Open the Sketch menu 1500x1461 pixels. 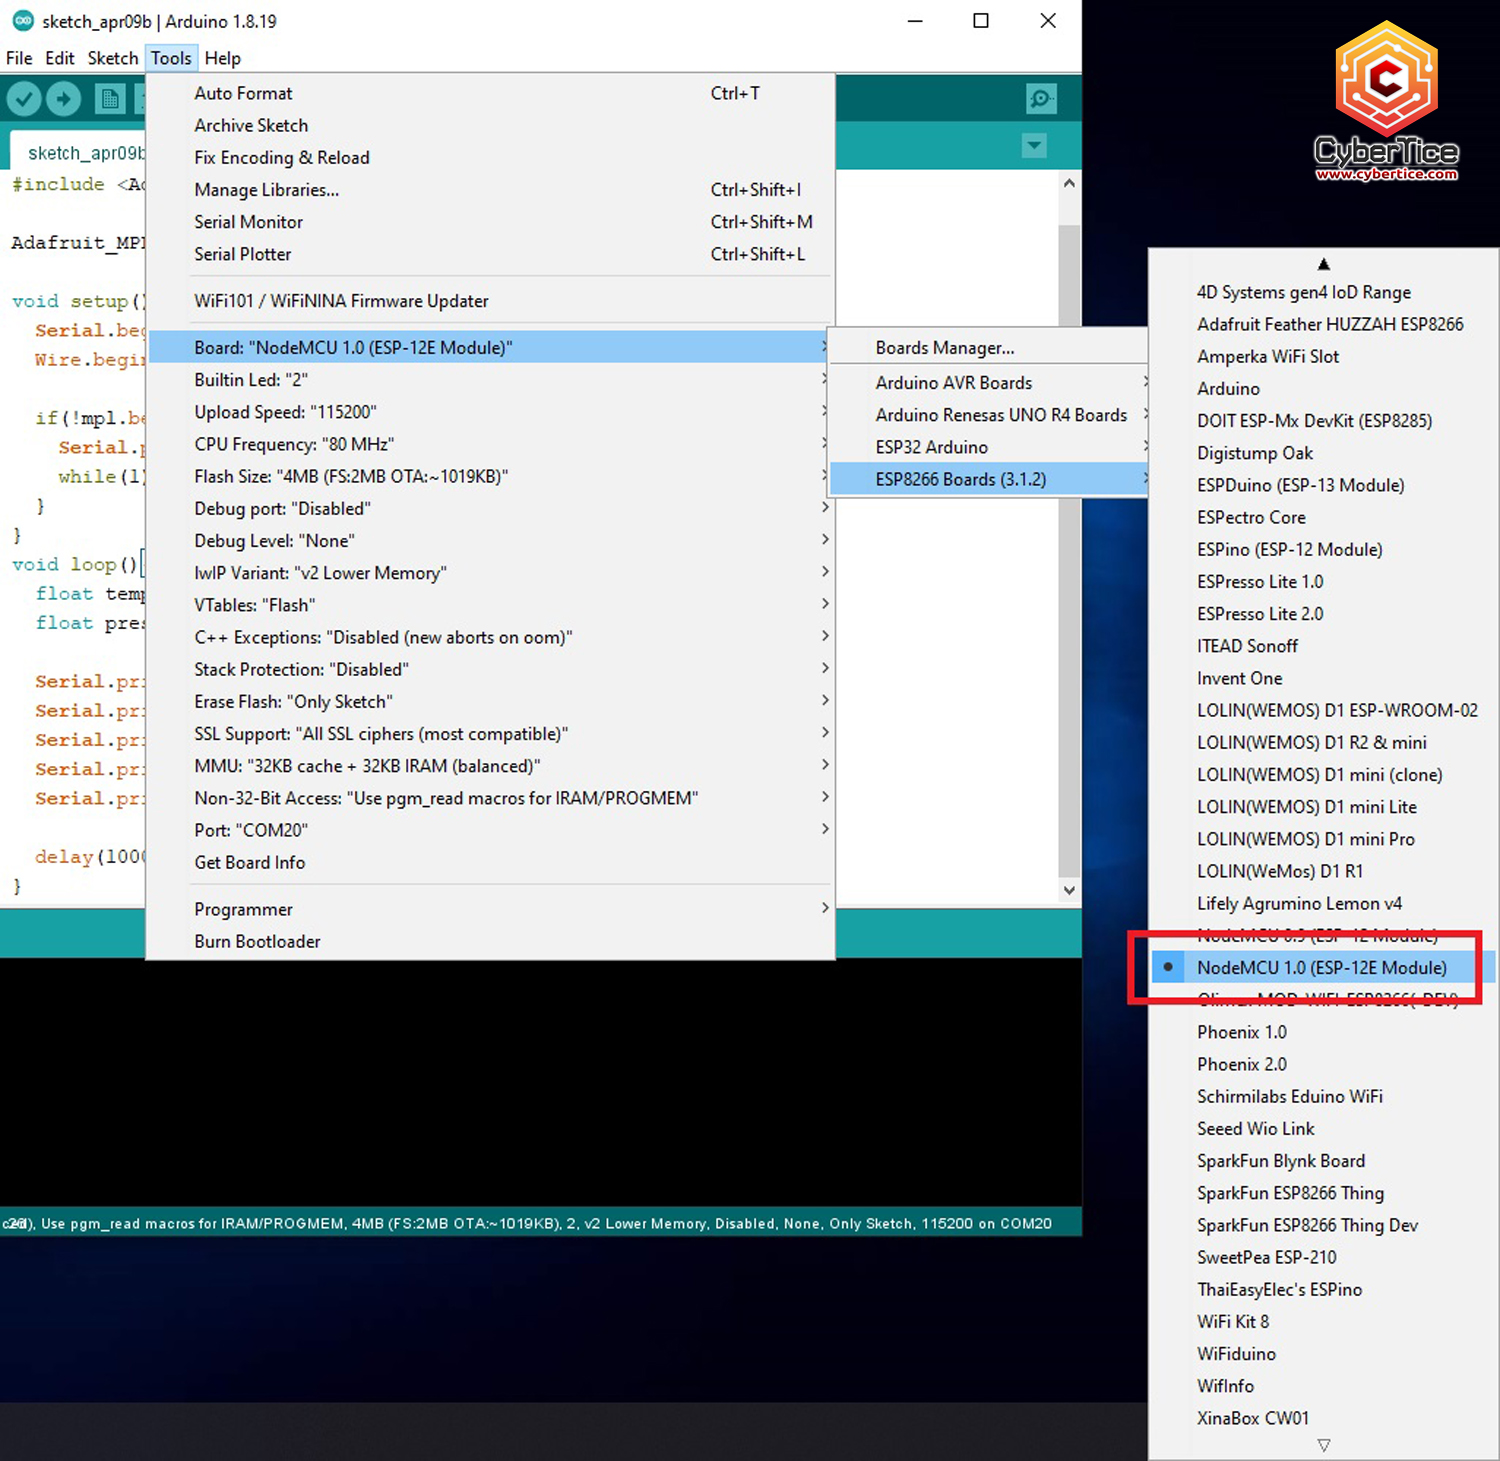pos(112,58)
